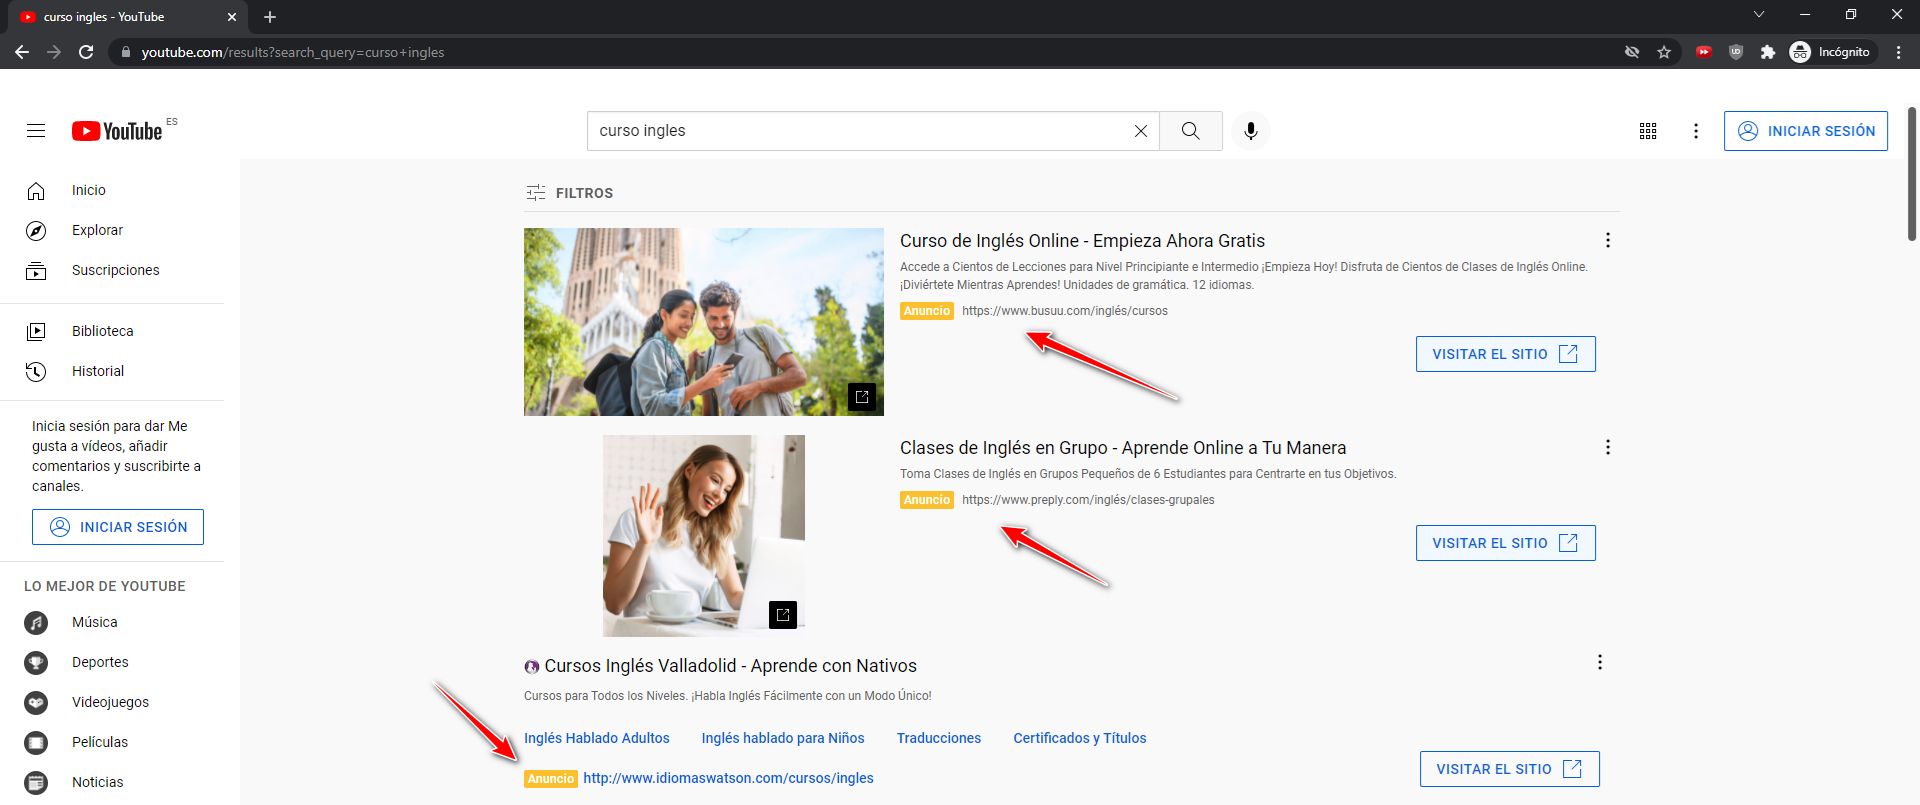The width and height of the screenshot is (1920, 805).
Task: Open the YouTube guide hamburger menu
Action: pos(36,131)
